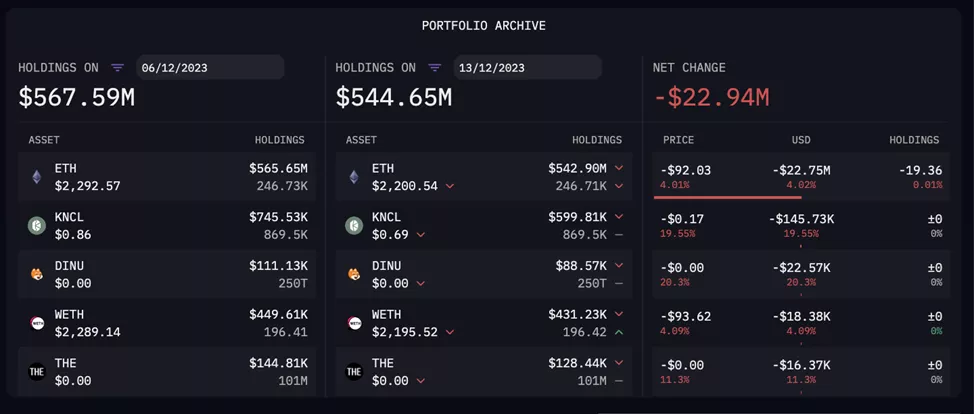
Task: Click the KNCL icon in 13/12/2023 holdings
Action: (354, 226)
